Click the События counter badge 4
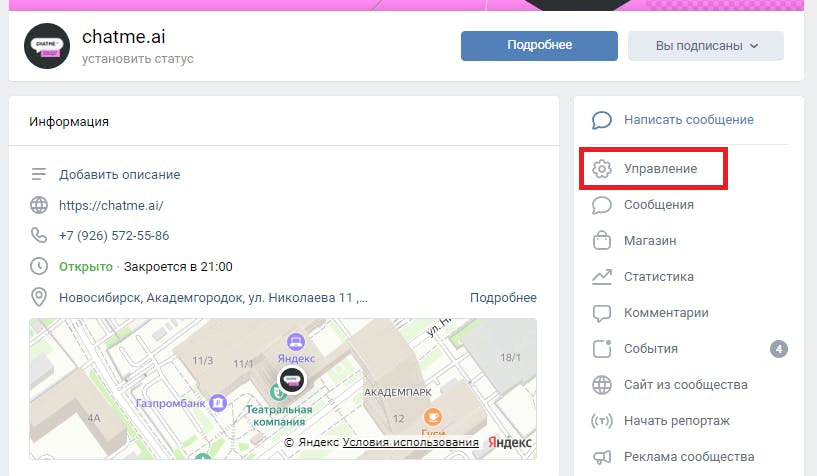 click(778, 348)
